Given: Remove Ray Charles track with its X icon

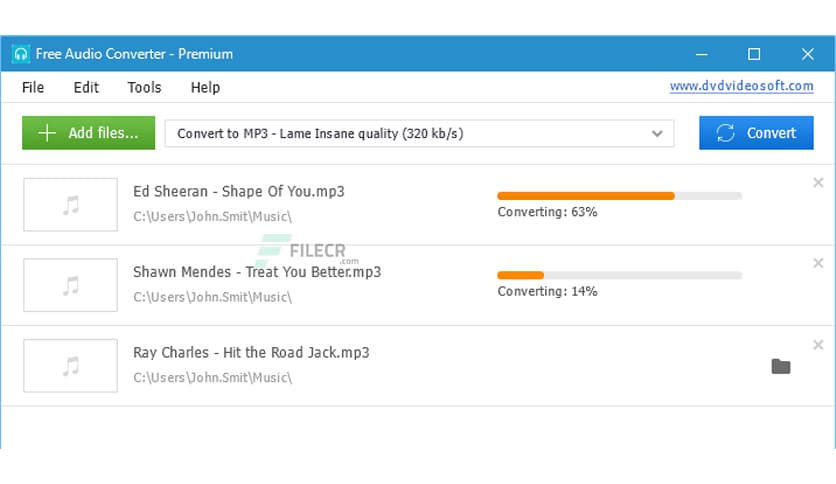Looking at the screenshot, I should click(818, 345).
